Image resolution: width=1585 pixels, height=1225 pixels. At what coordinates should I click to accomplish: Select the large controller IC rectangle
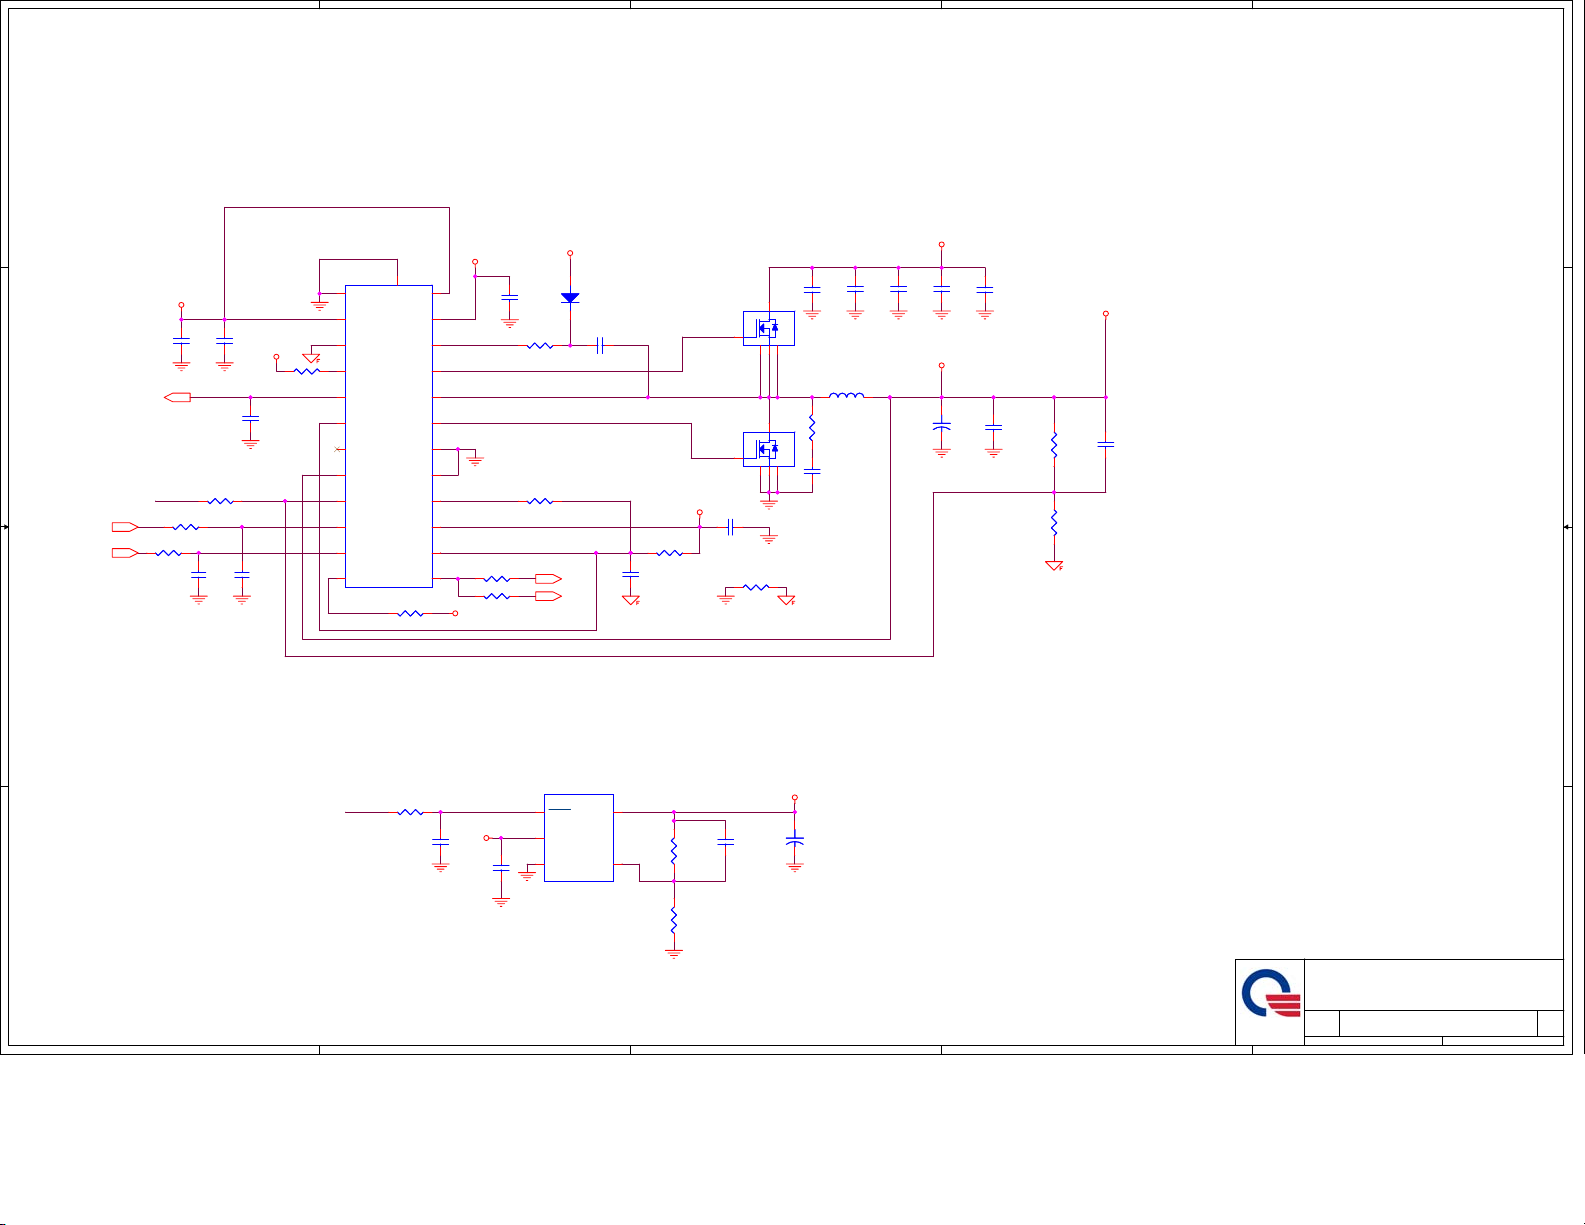[389, 436]
